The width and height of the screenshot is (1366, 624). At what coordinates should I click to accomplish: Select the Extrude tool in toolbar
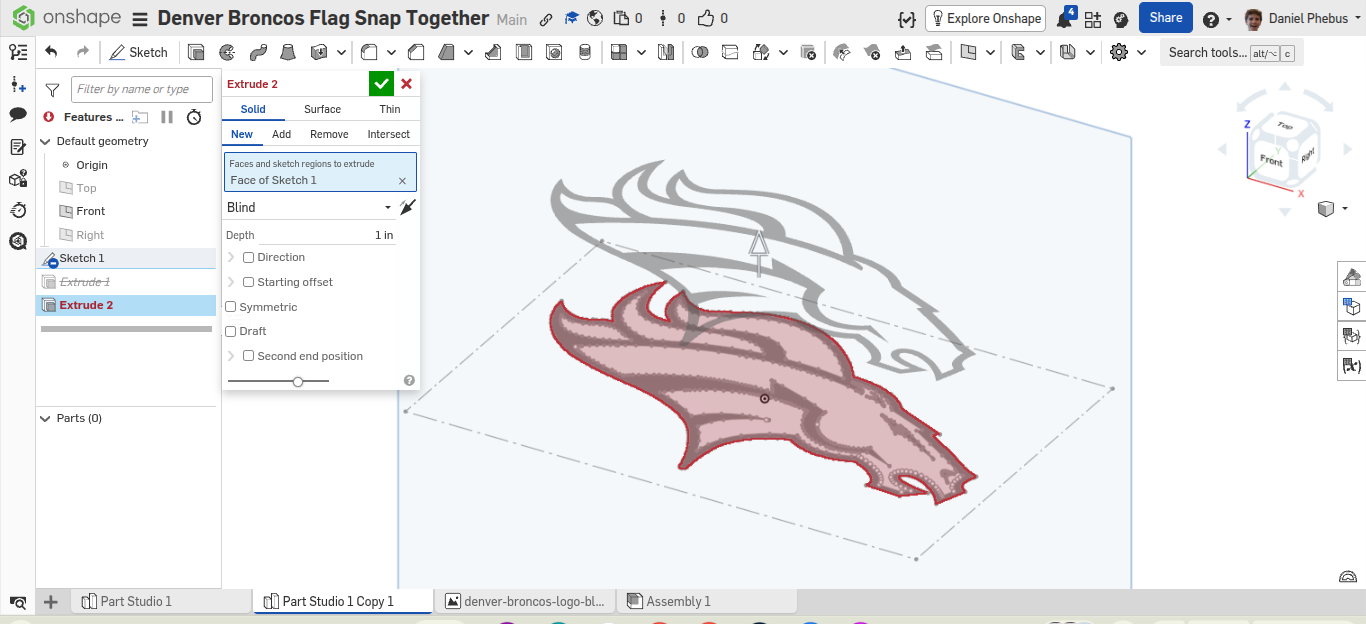(x=196, y=52)
